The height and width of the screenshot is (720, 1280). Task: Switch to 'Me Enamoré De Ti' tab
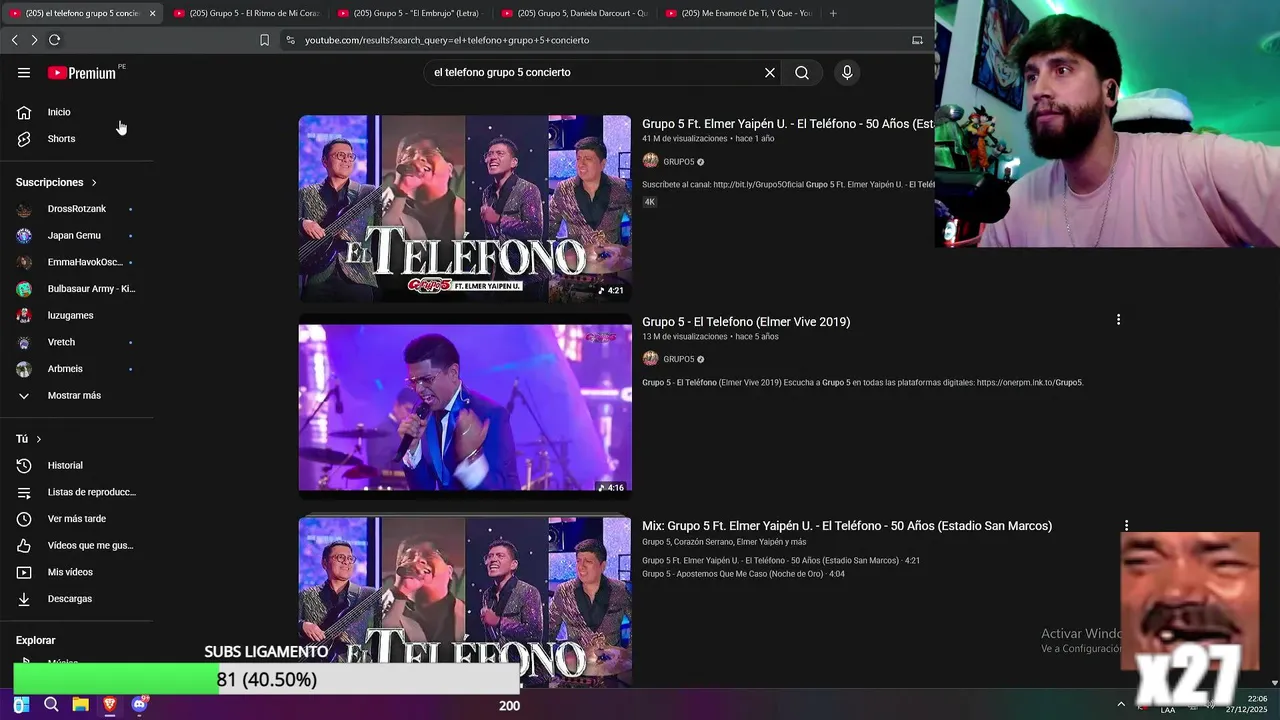738,13
